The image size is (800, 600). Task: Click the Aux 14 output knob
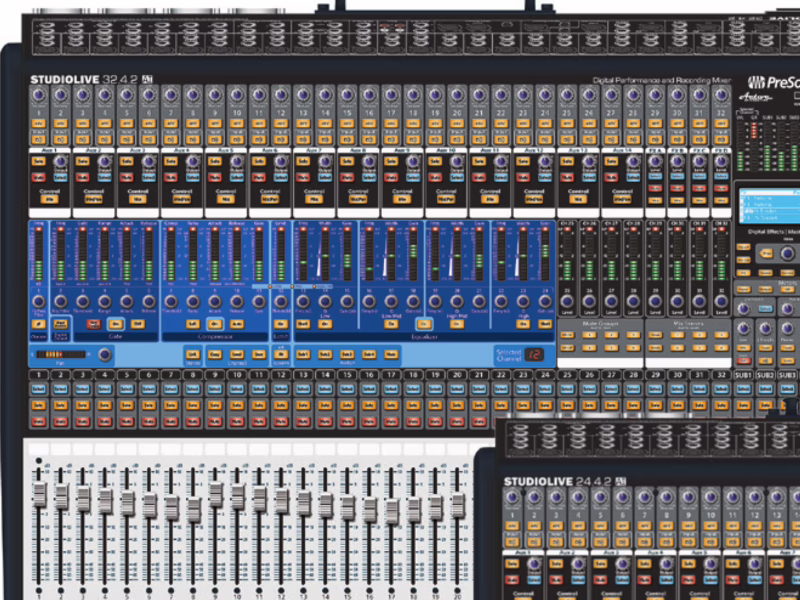(x=633, y=162)
